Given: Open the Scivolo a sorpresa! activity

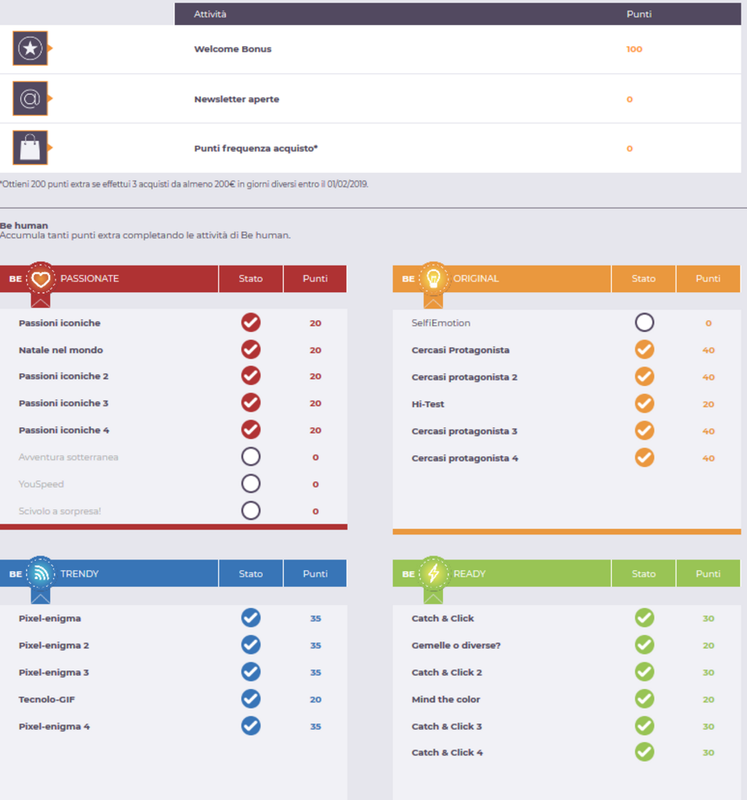Looking at the screenshot, I should pos(60,511).
